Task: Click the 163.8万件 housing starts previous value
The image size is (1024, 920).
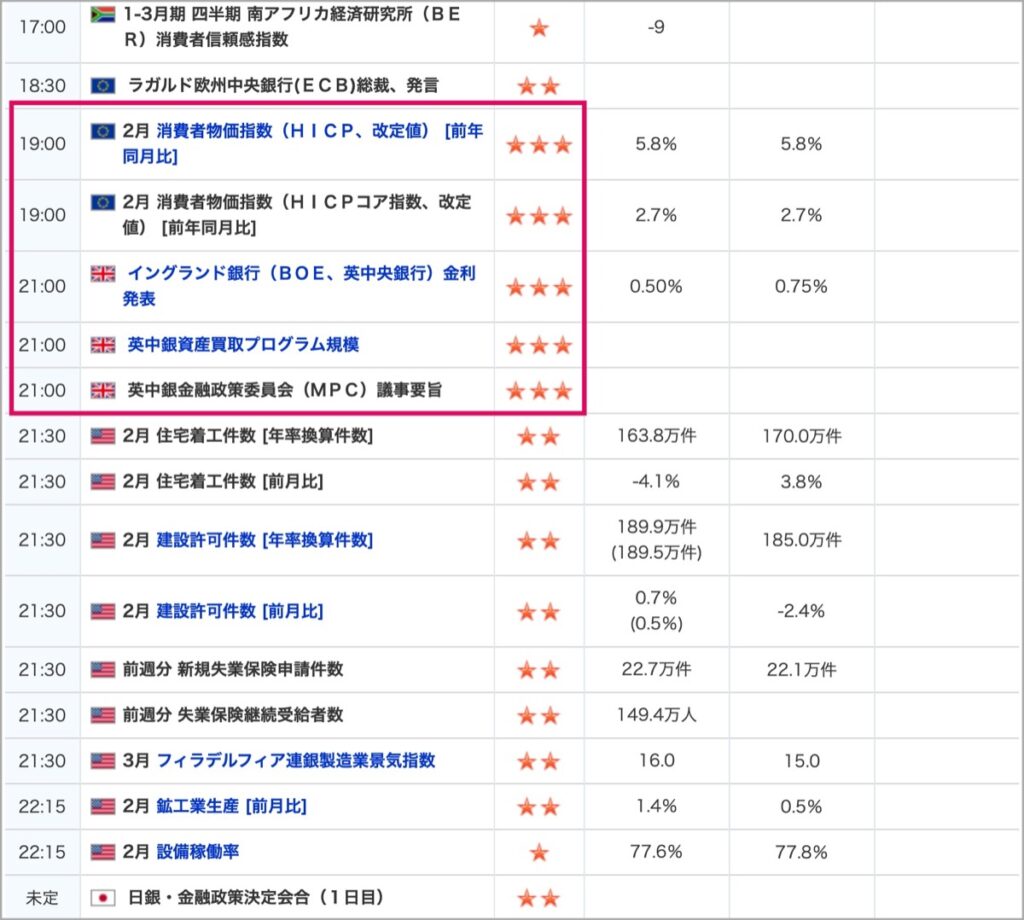Action: (x=656, y=436)
